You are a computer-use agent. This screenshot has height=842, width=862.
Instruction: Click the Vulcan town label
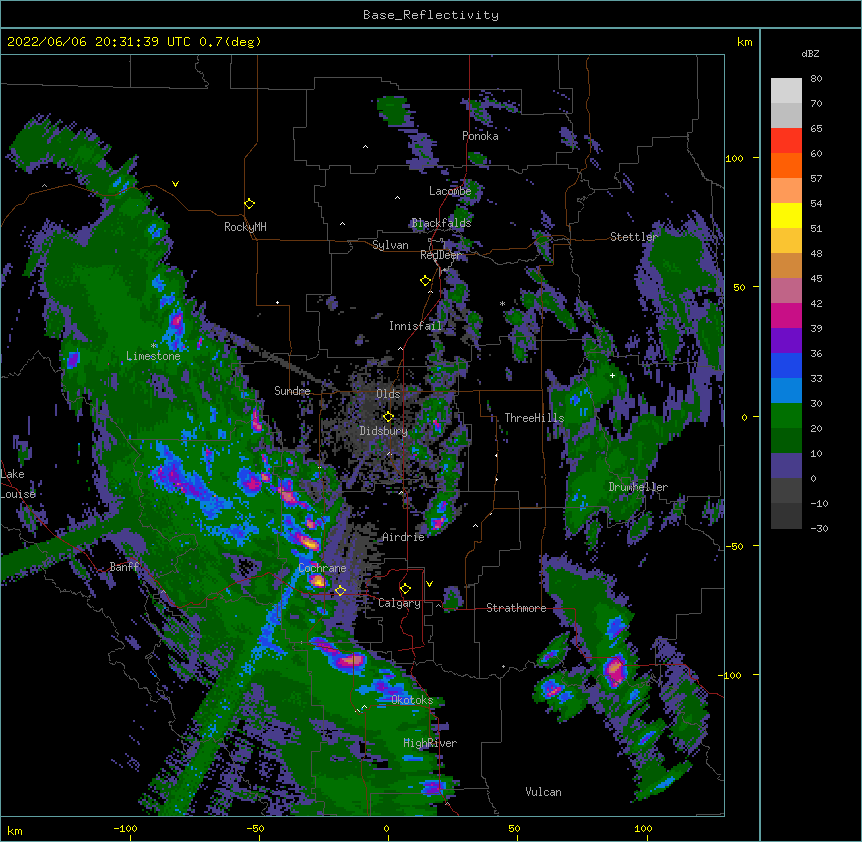(x=543, y=792)
